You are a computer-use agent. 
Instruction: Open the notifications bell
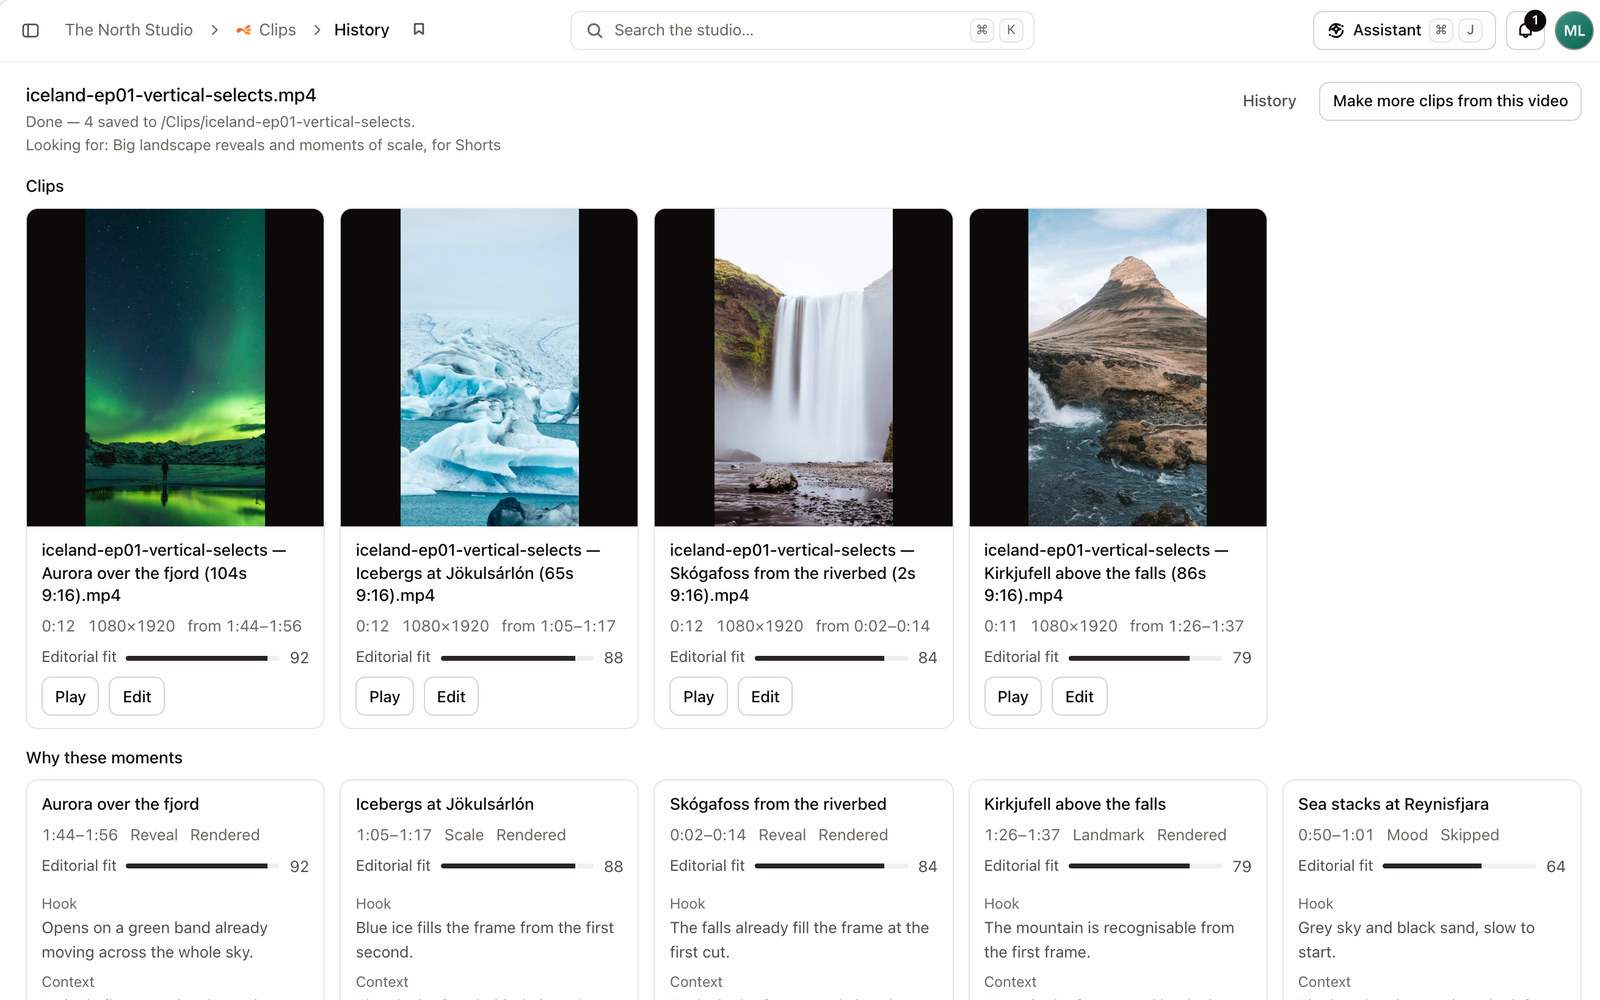1526,30
